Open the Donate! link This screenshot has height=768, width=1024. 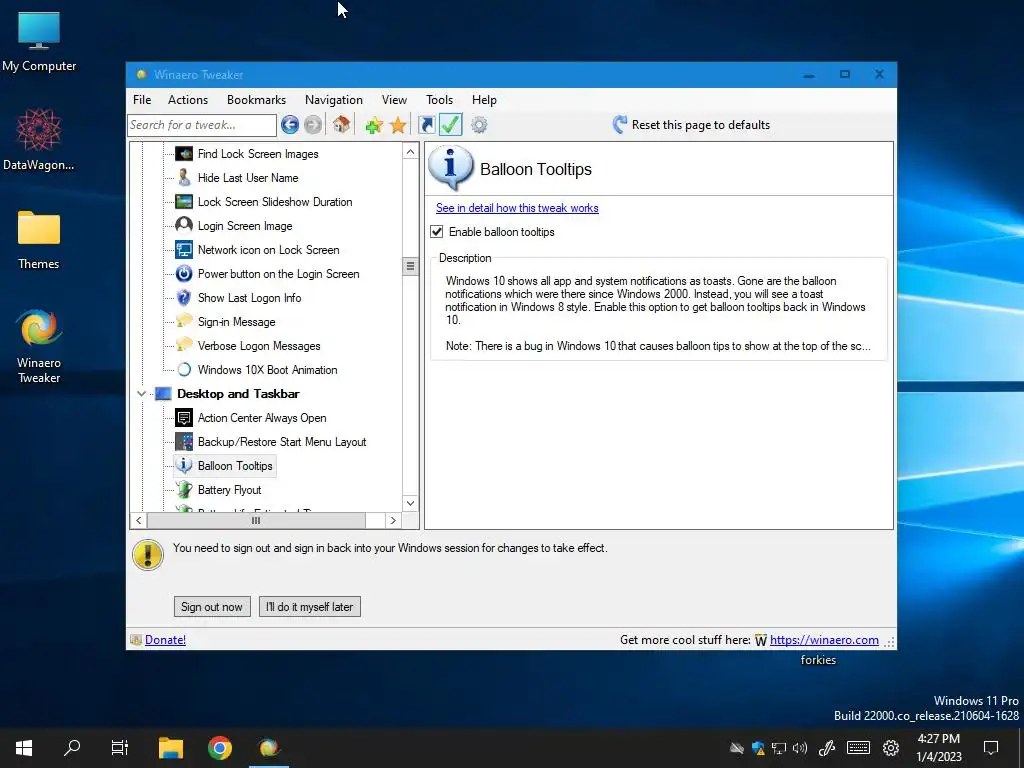(x=165, y=640)
